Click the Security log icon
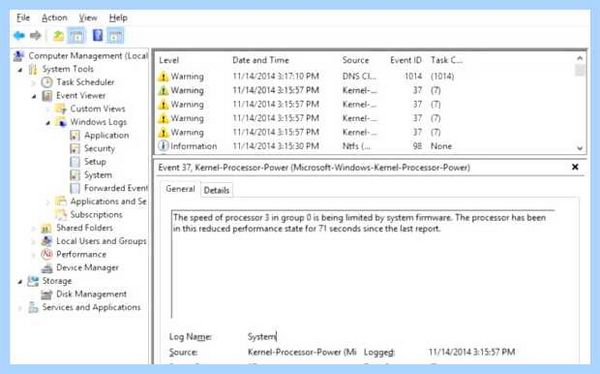600x374 pixels. click(75, 149)
